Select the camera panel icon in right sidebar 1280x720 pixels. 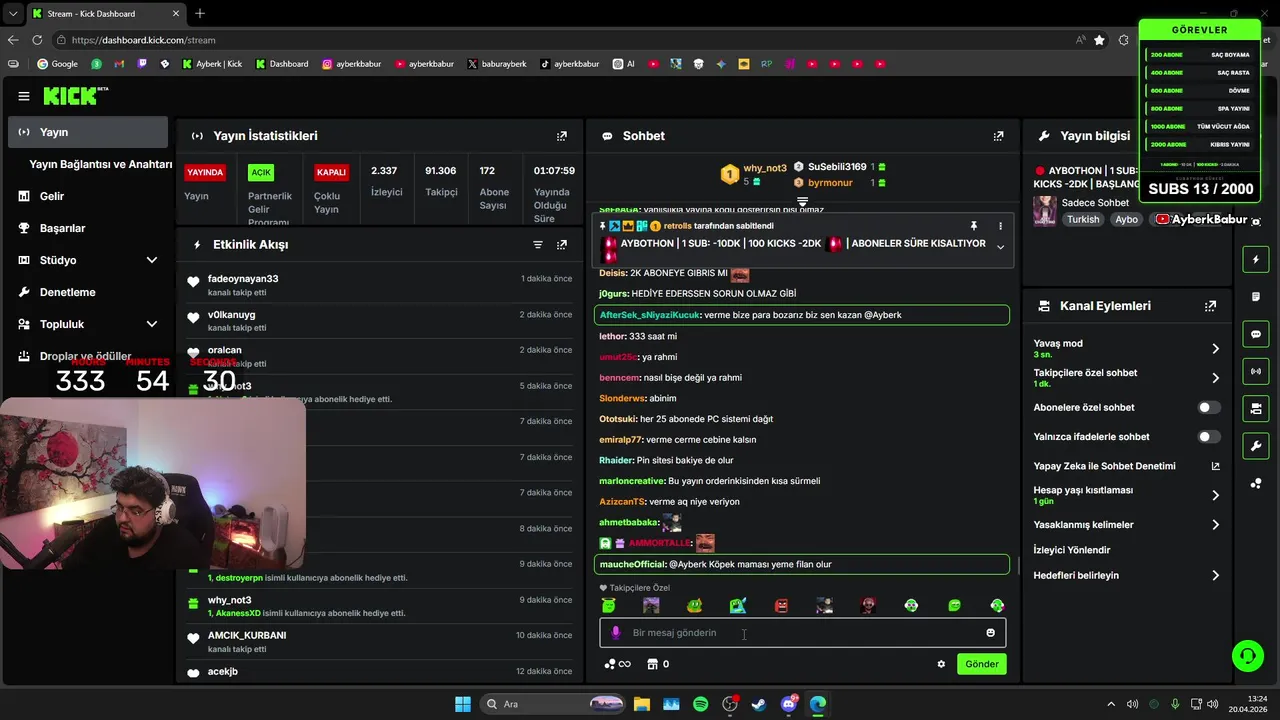click(x=1256, y=408)
